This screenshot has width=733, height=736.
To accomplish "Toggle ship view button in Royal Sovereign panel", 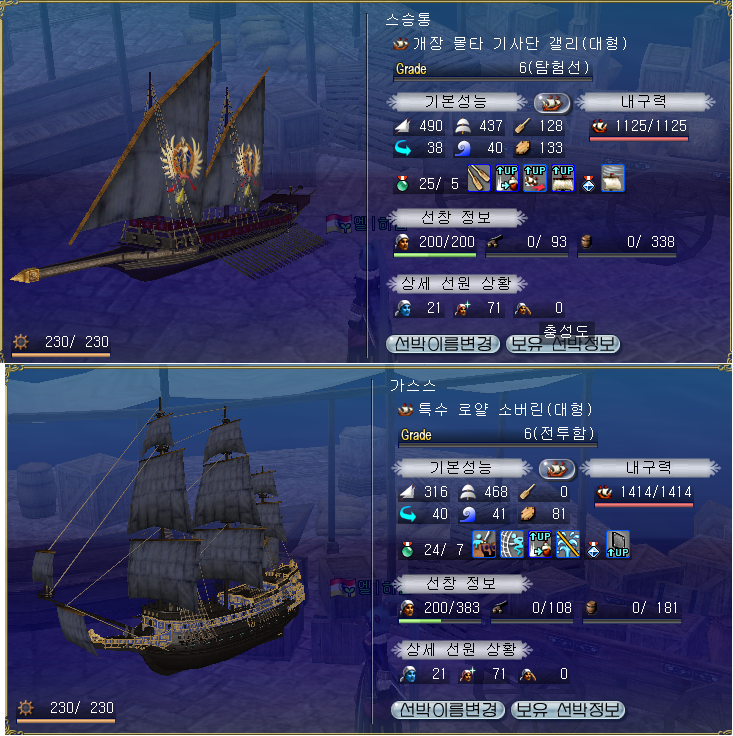I will [557, 469].
